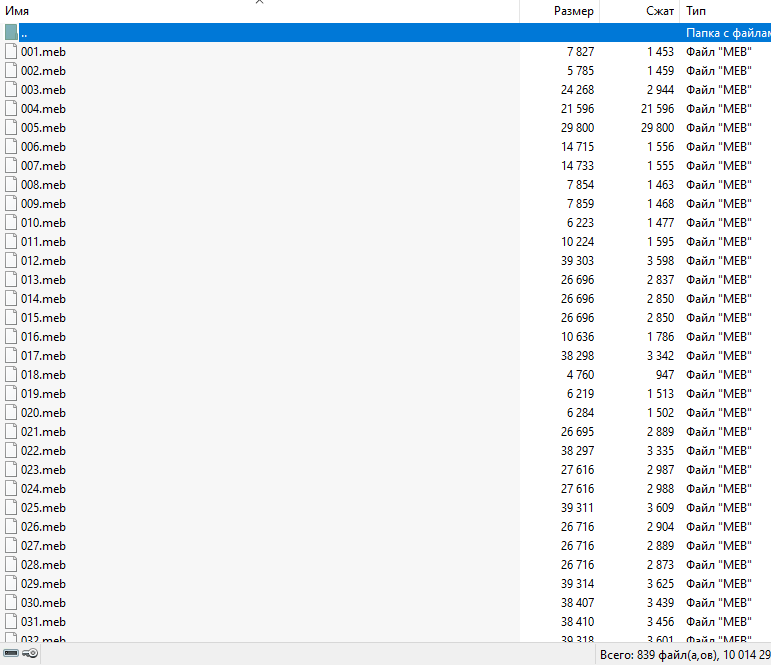Select file name 025.meb

[x=43, y=508]
